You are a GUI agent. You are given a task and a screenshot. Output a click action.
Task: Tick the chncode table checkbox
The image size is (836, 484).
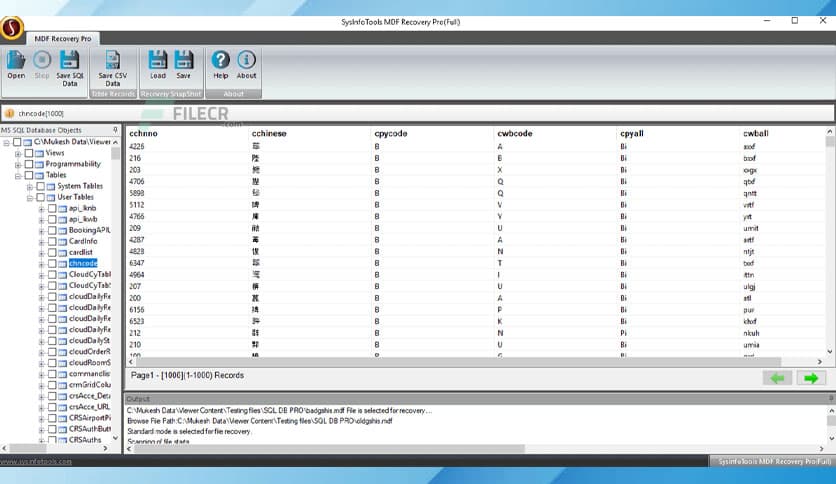(52, 263)
